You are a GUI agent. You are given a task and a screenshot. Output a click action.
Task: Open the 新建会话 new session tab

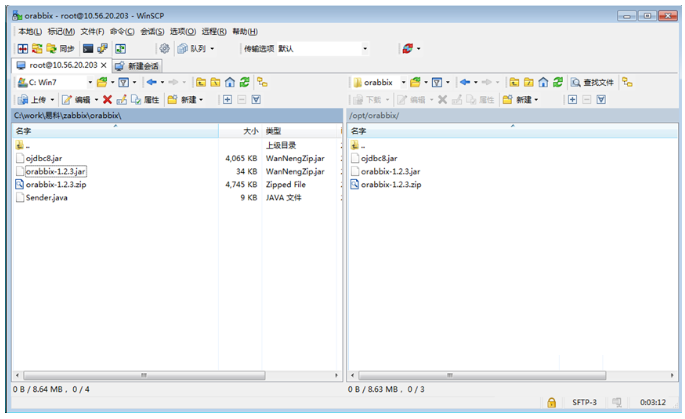click(137, 66)
